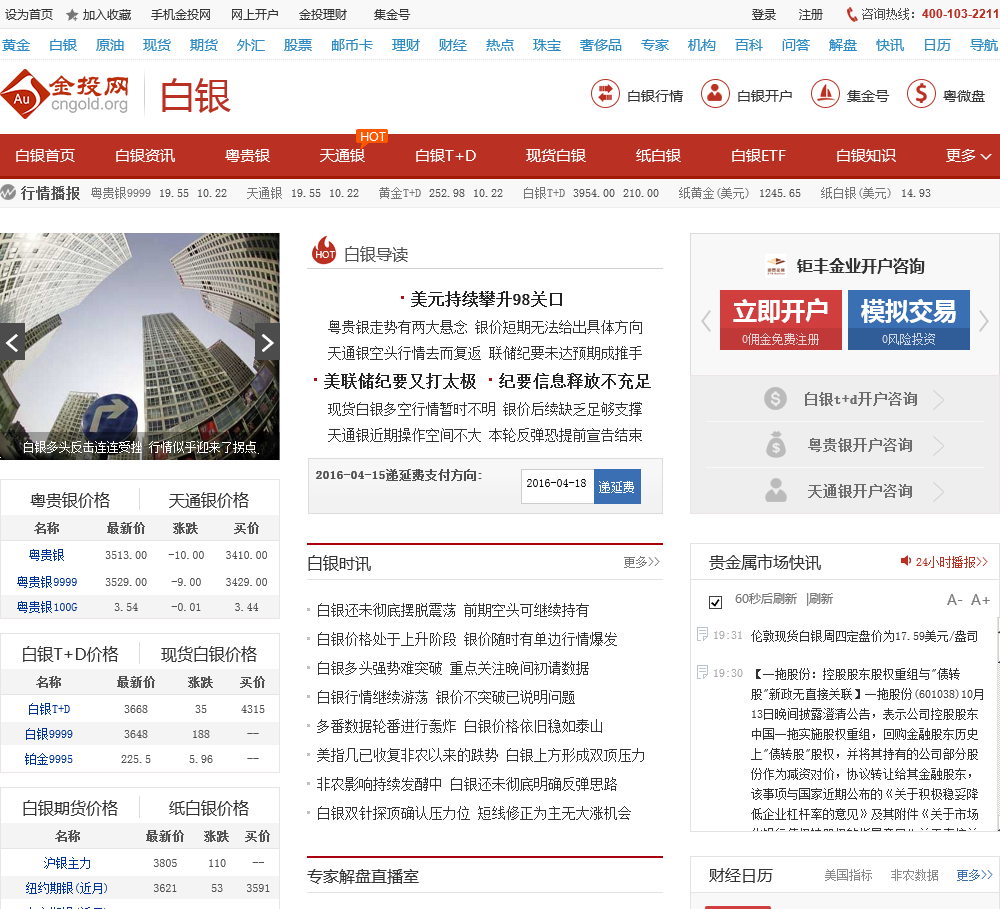Open the skyscraper carousel image
Viewport: 1000px width, 909px height.
pos(140,346)
